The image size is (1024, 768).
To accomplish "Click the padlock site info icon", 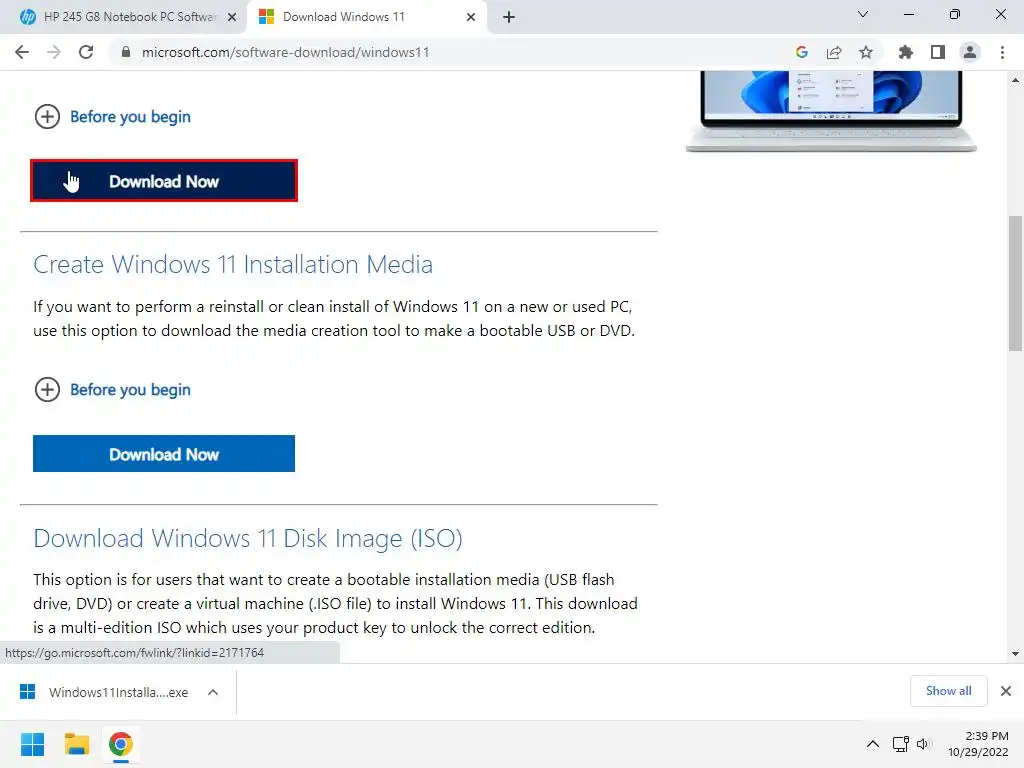I will click(126, 52).
